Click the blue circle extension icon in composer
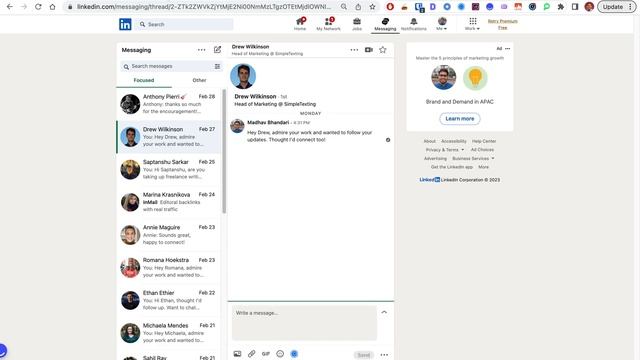Screen dimensions: 640x360 (x=294, y=354)
